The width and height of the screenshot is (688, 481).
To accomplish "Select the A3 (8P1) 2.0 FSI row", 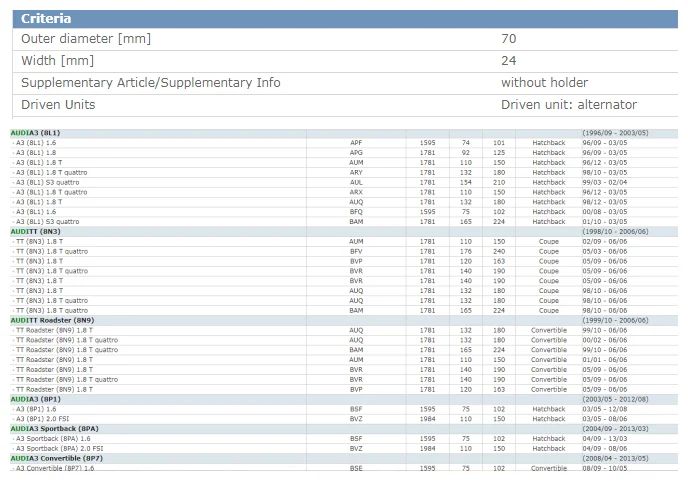I will (344, 419).
